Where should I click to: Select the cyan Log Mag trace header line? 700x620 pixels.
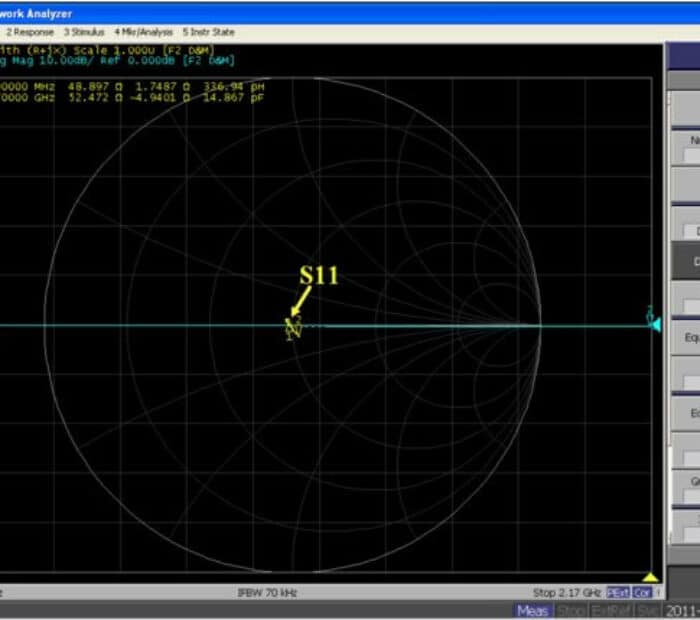pos(117,60)
